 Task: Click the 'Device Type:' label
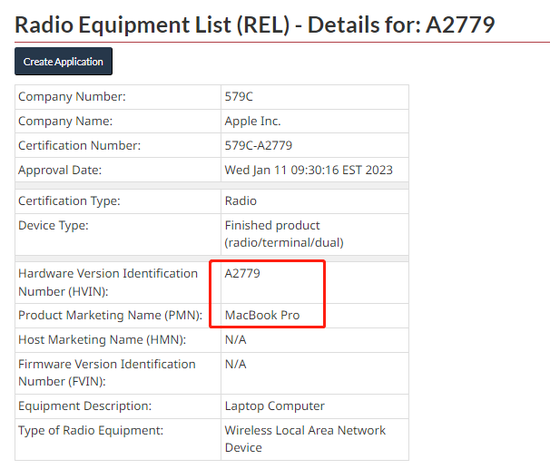tap(53, 226)
